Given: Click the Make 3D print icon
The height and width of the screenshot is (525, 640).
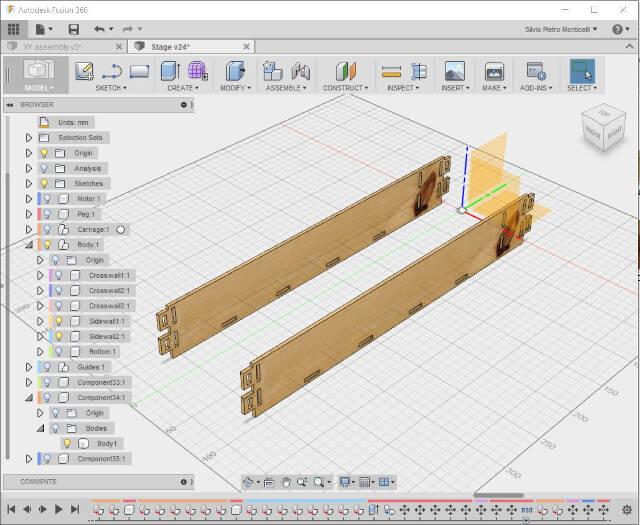Looking at the screenshot, I should (x=494, y=71).
